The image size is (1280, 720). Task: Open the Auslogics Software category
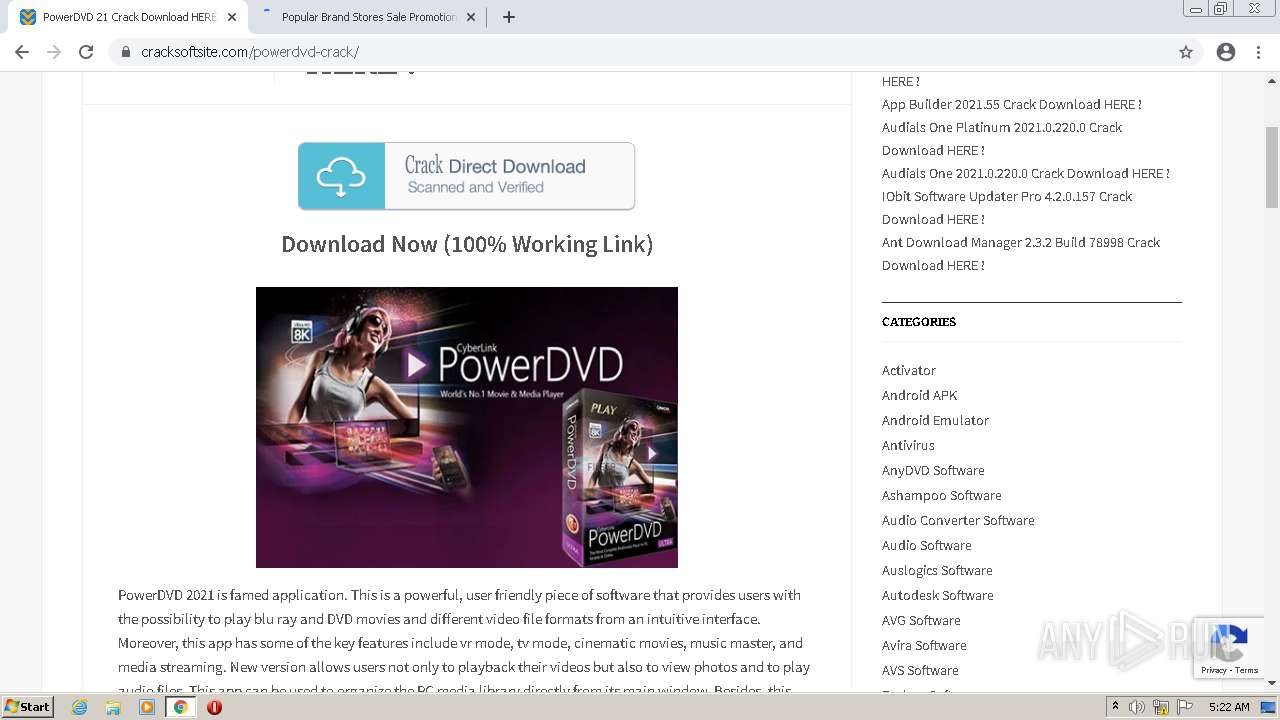click(937, 570)
